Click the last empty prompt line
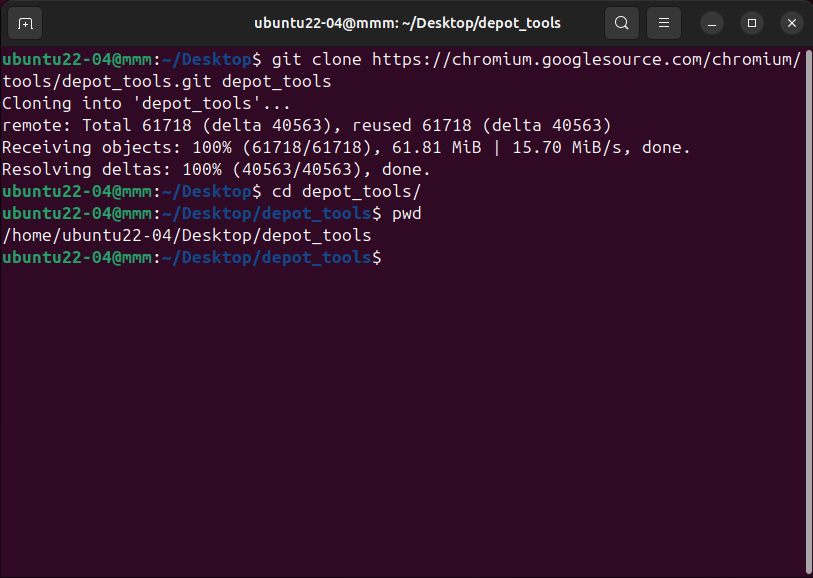 click(x=192, y=258)
